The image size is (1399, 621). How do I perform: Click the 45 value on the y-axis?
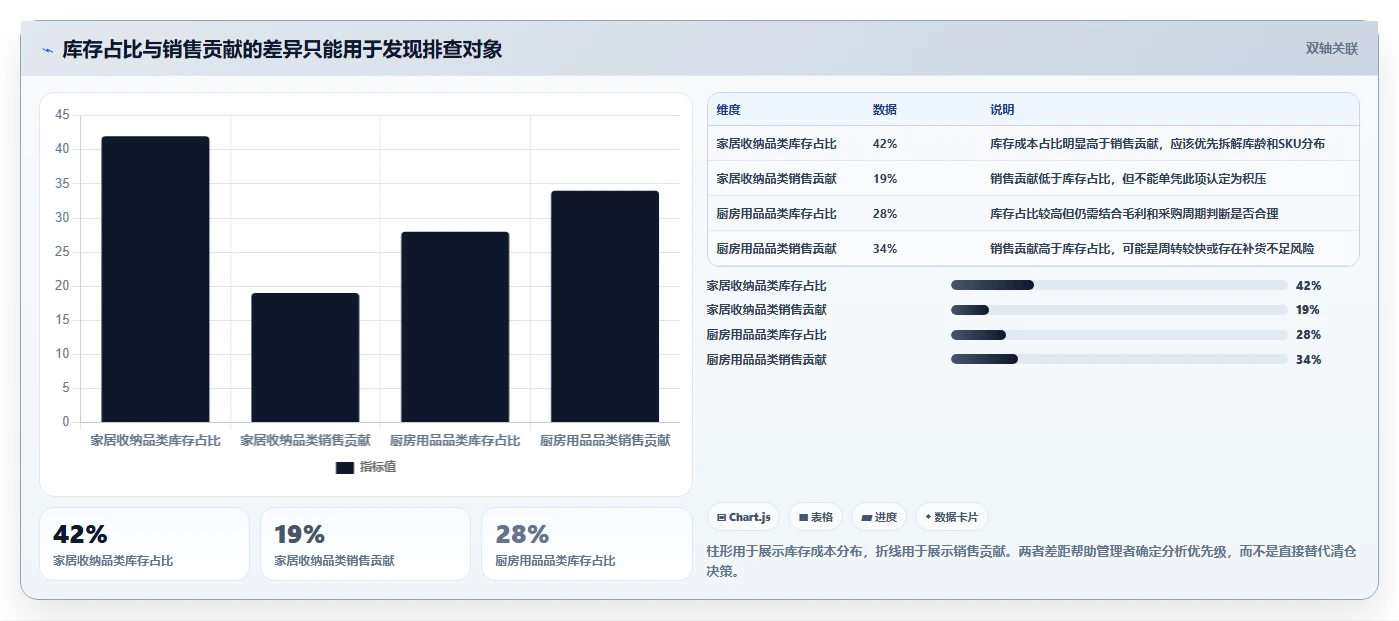[62, 115]
